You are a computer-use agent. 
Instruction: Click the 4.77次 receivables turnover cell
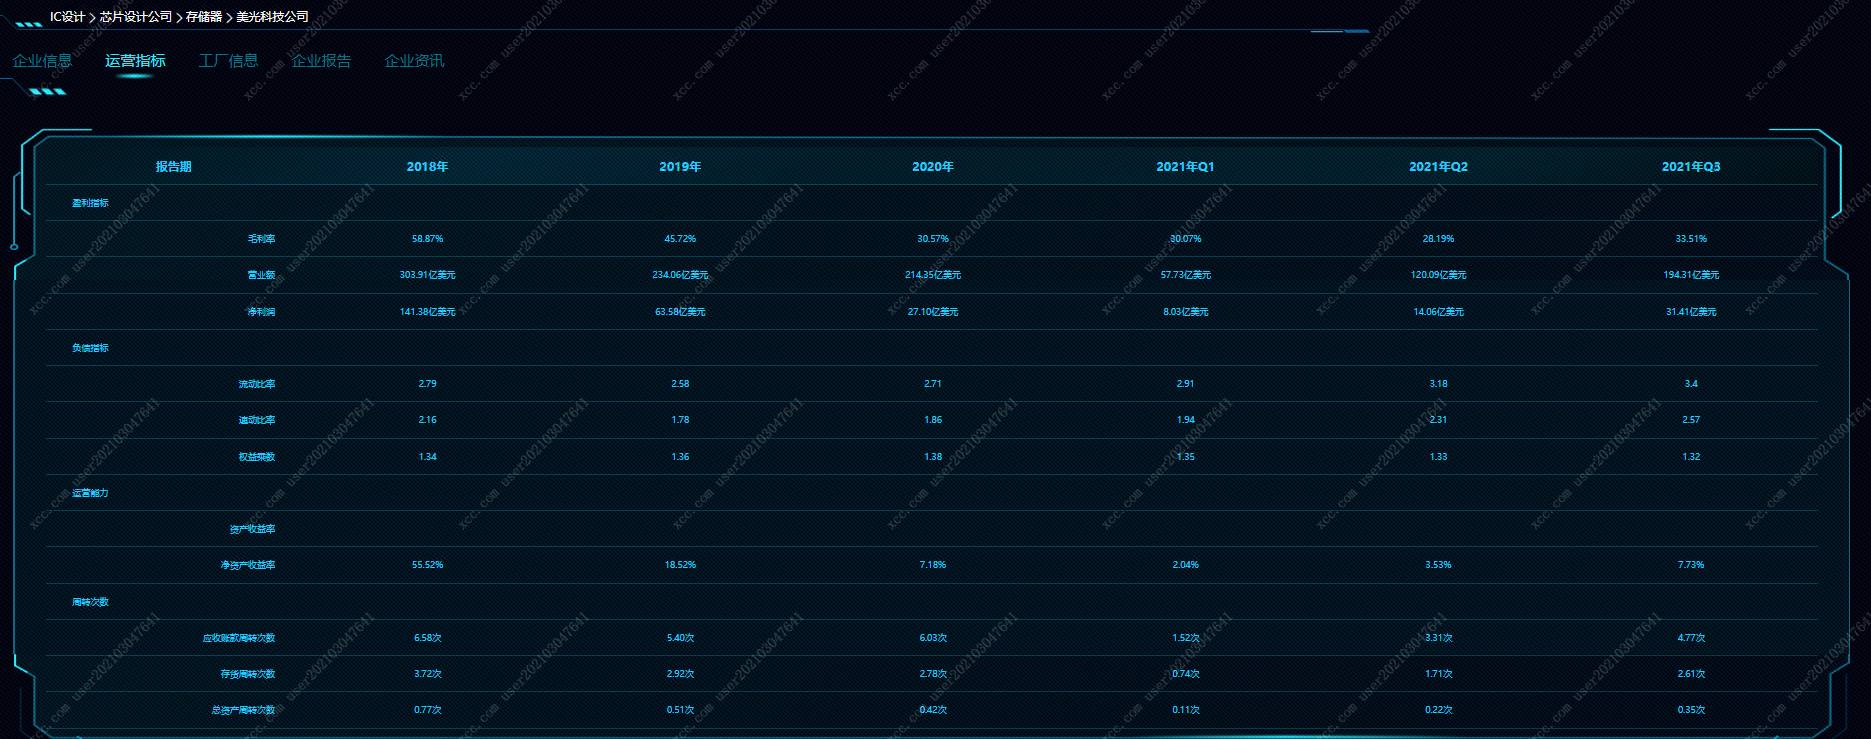(1691, 638)
